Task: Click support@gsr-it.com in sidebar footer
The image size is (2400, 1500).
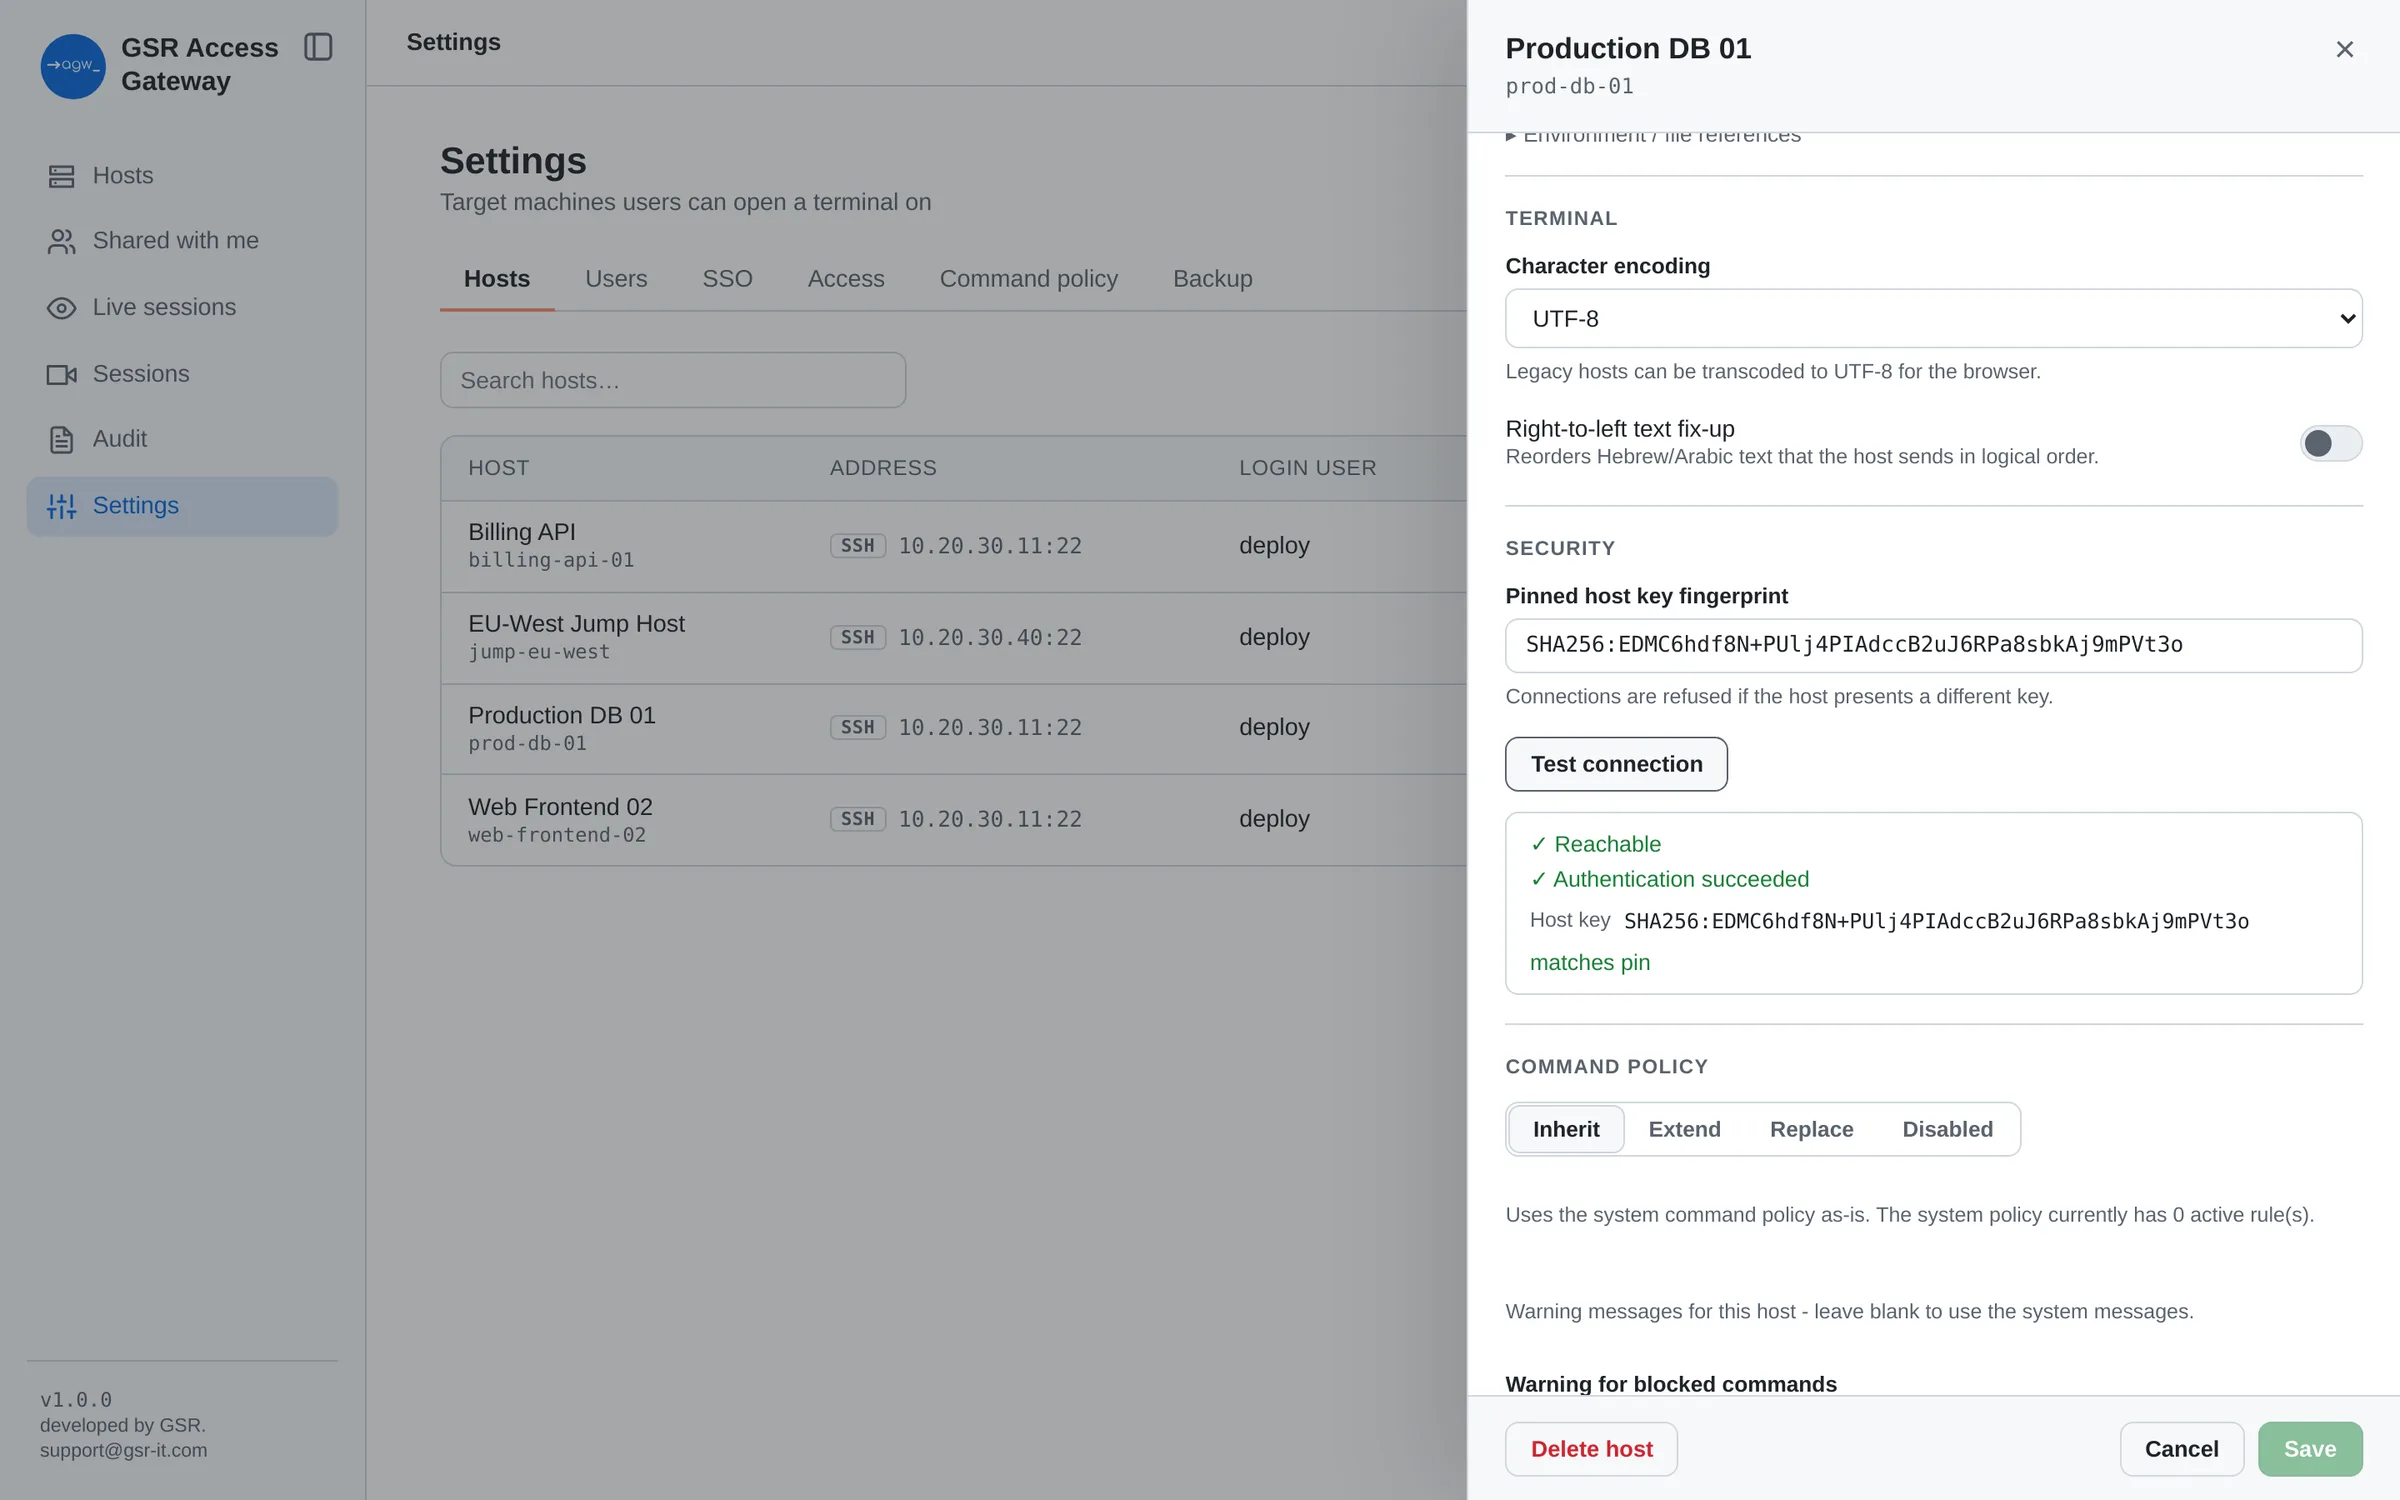Action: point(124,1450)
